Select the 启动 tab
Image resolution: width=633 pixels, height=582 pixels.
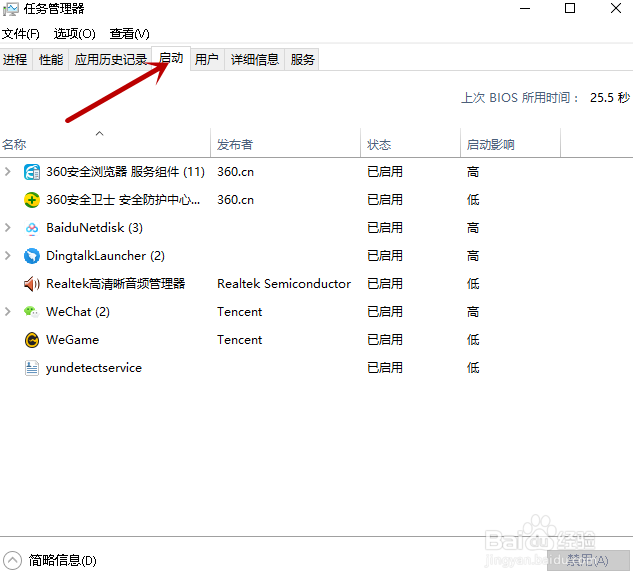[x=171, y=59]
